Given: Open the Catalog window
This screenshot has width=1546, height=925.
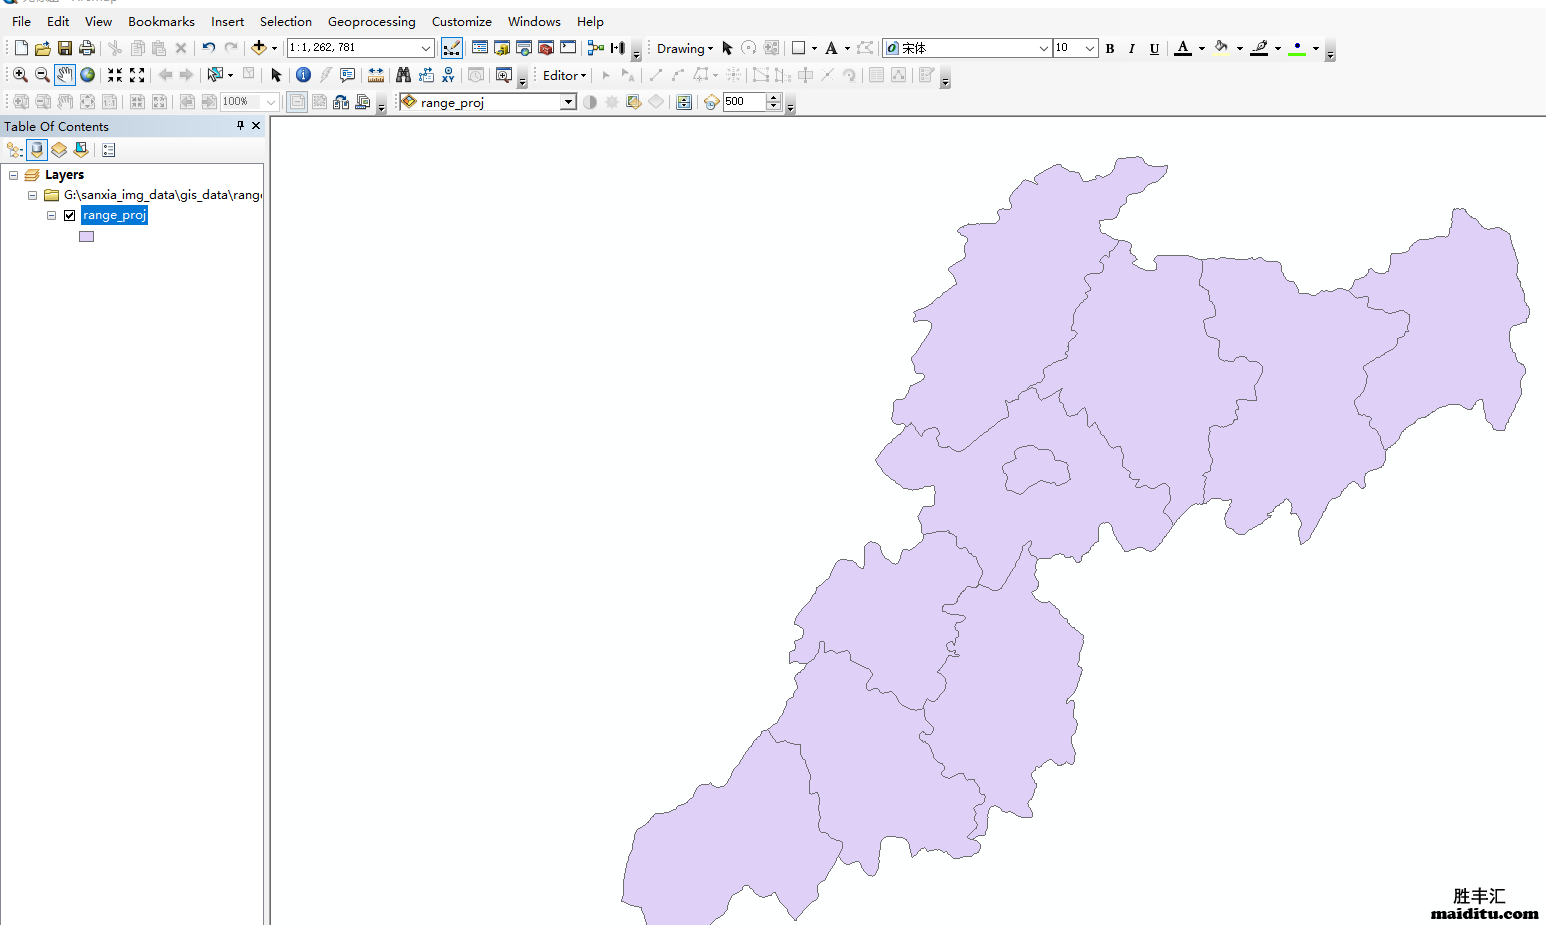Looking at the screenshot, I should (x=502, y=47).
